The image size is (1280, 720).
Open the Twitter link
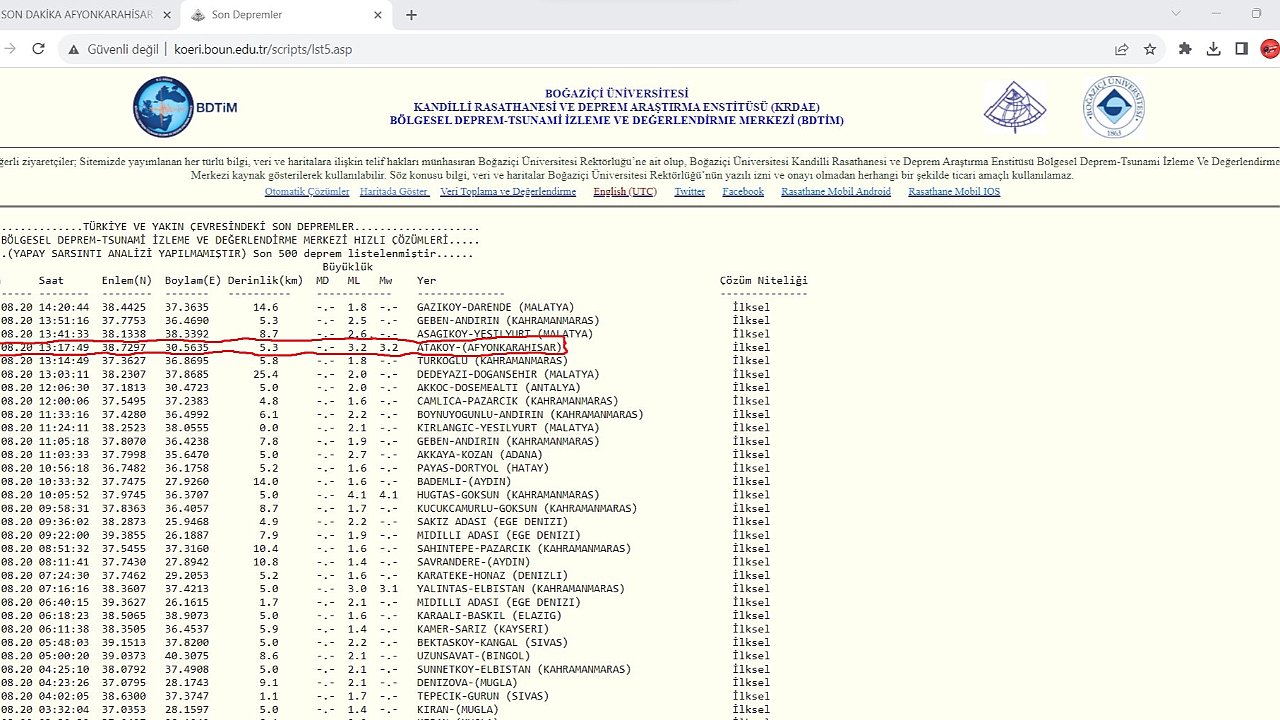(690, 192)
